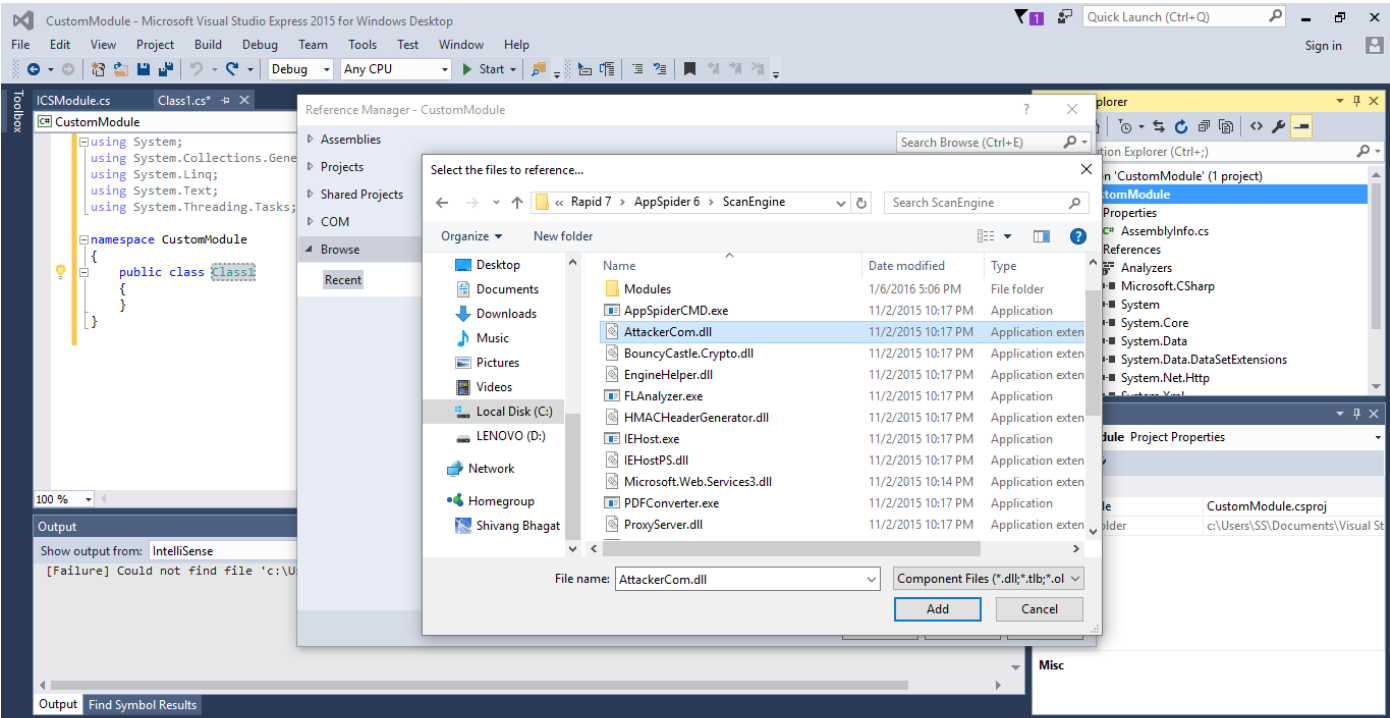Collapse the namespace CustomModule code block
This screenshot has height=718, width=1390.
tap(84, 240)
